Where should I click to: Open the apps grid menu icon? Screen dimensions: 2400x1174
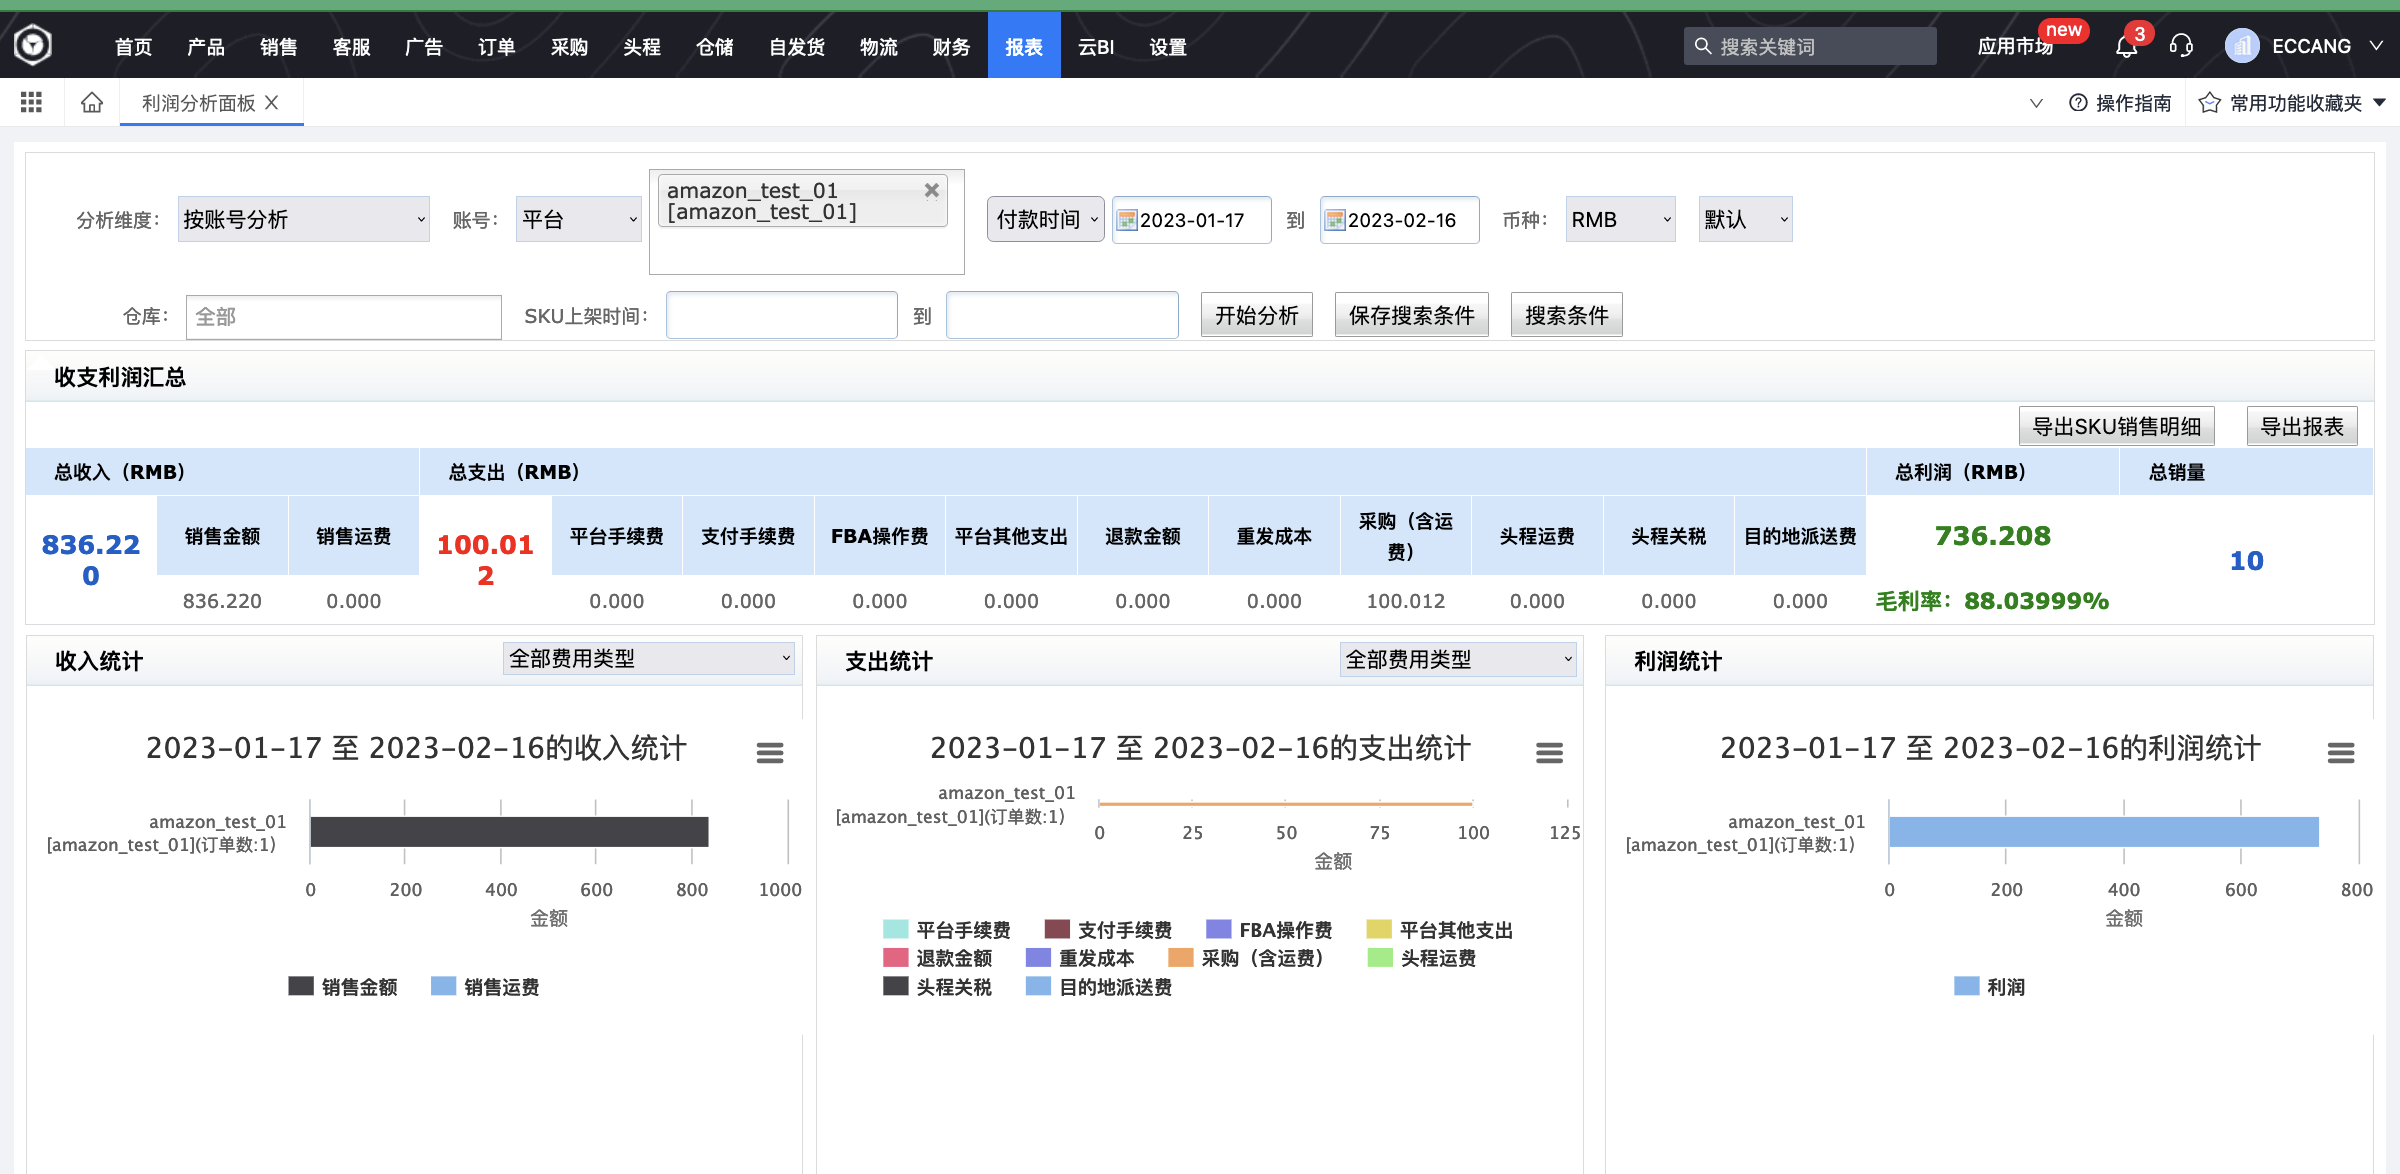coord(30,101)
